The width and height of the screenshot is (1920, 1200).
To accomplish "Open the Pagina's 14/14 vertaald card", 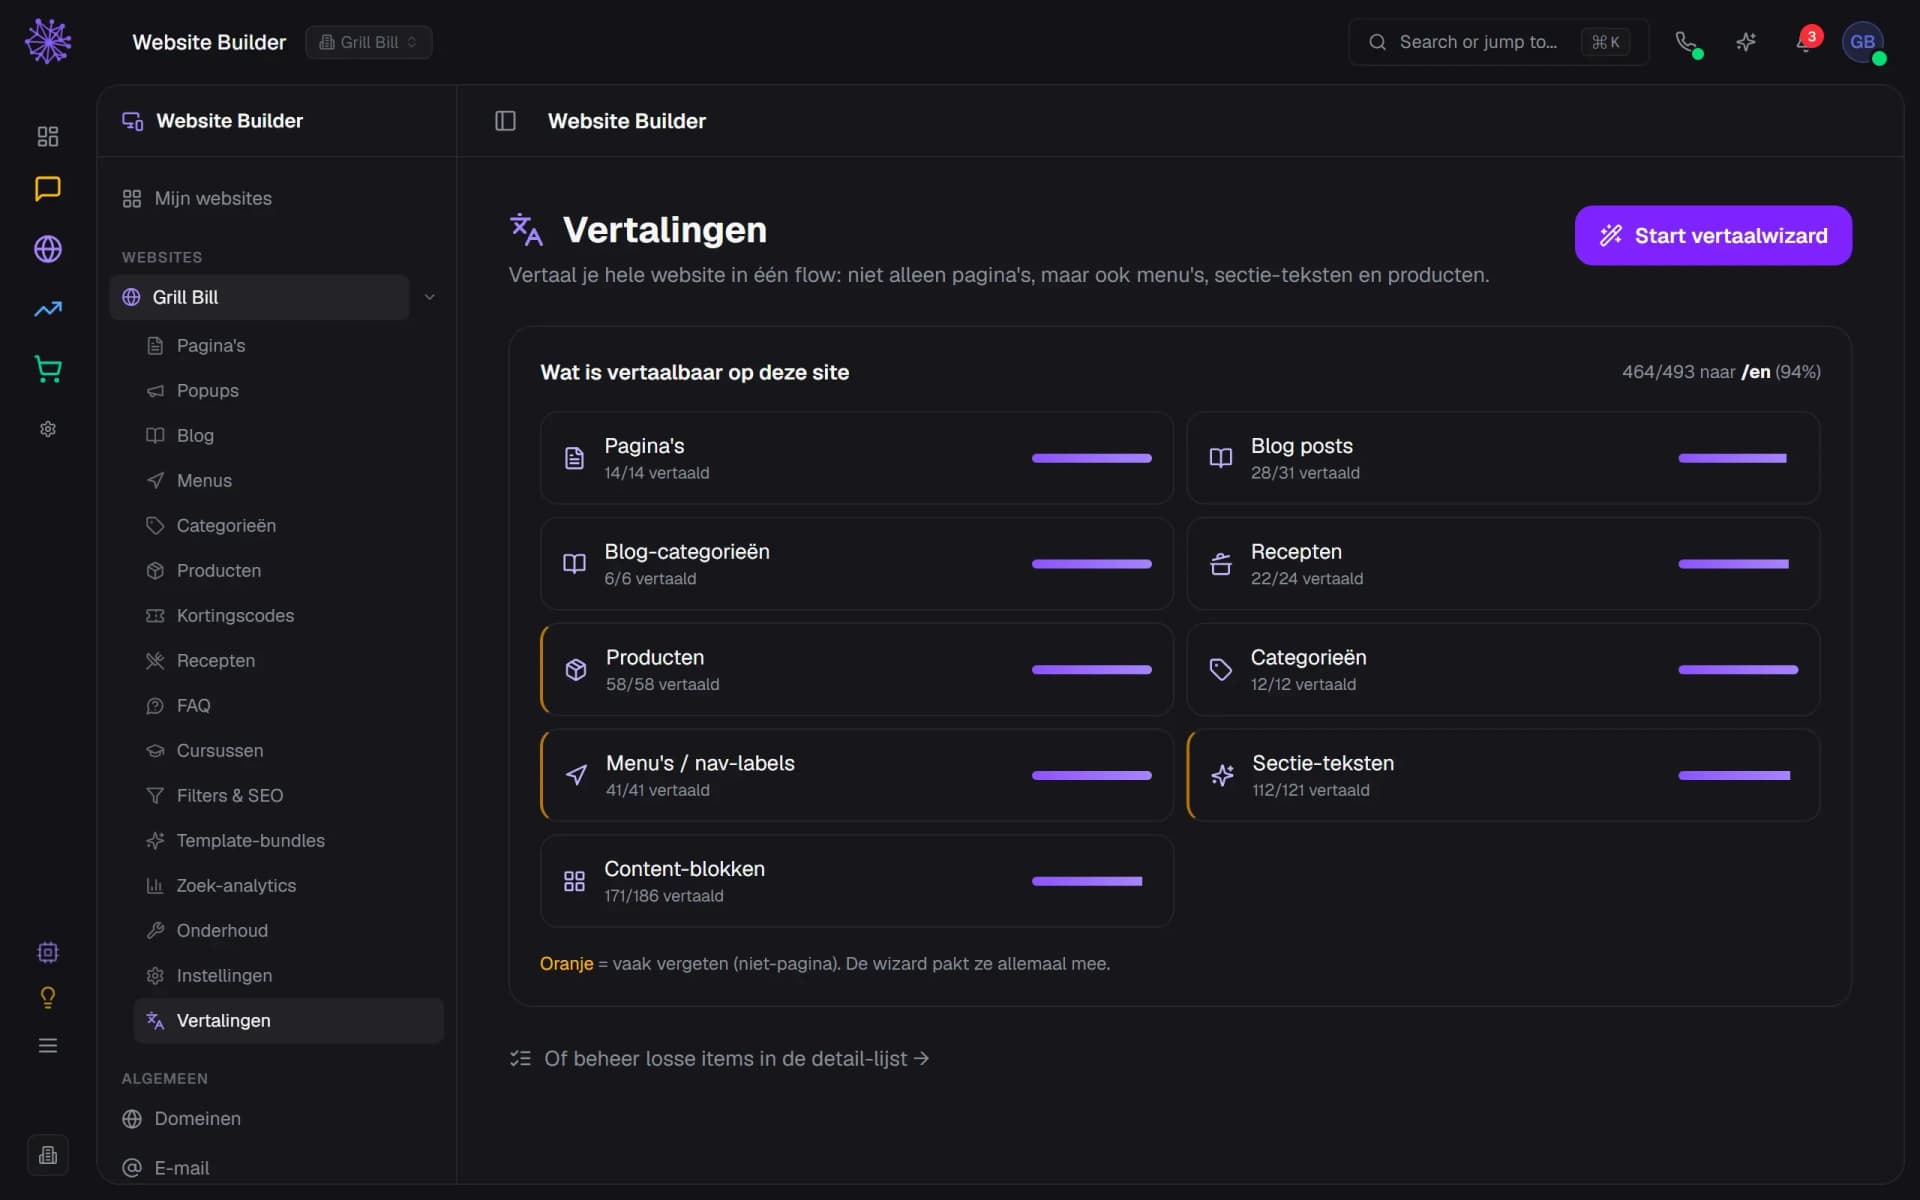I will pos(856,458).
